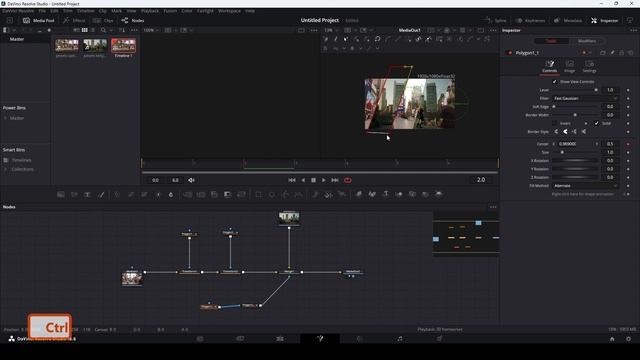The image size is (640, 360).
Task: Adjust the Border Width slider
Action: [x=576, y=115]
